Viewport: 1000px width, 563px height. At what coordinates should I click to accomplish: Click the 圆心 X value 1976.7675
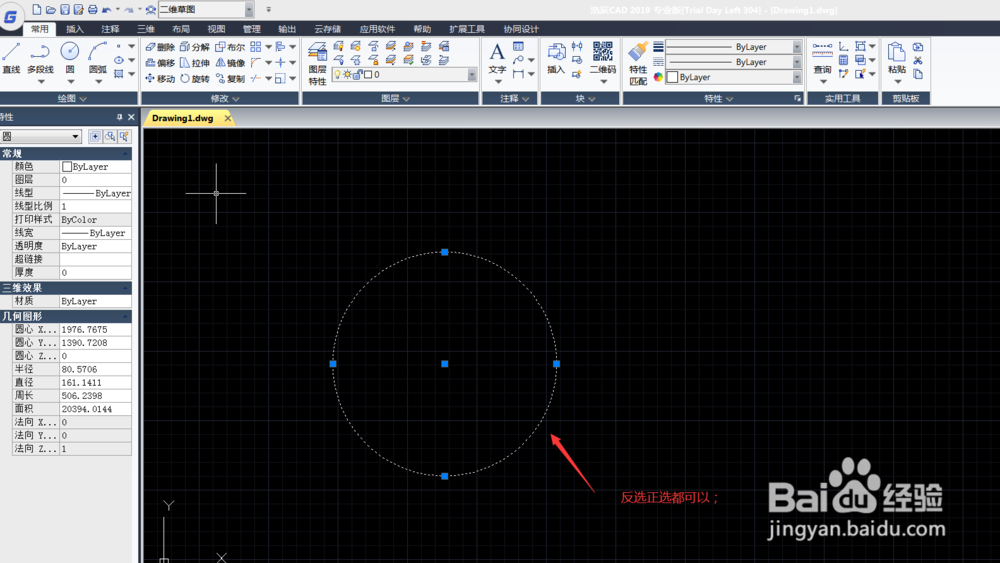[95, 330]
